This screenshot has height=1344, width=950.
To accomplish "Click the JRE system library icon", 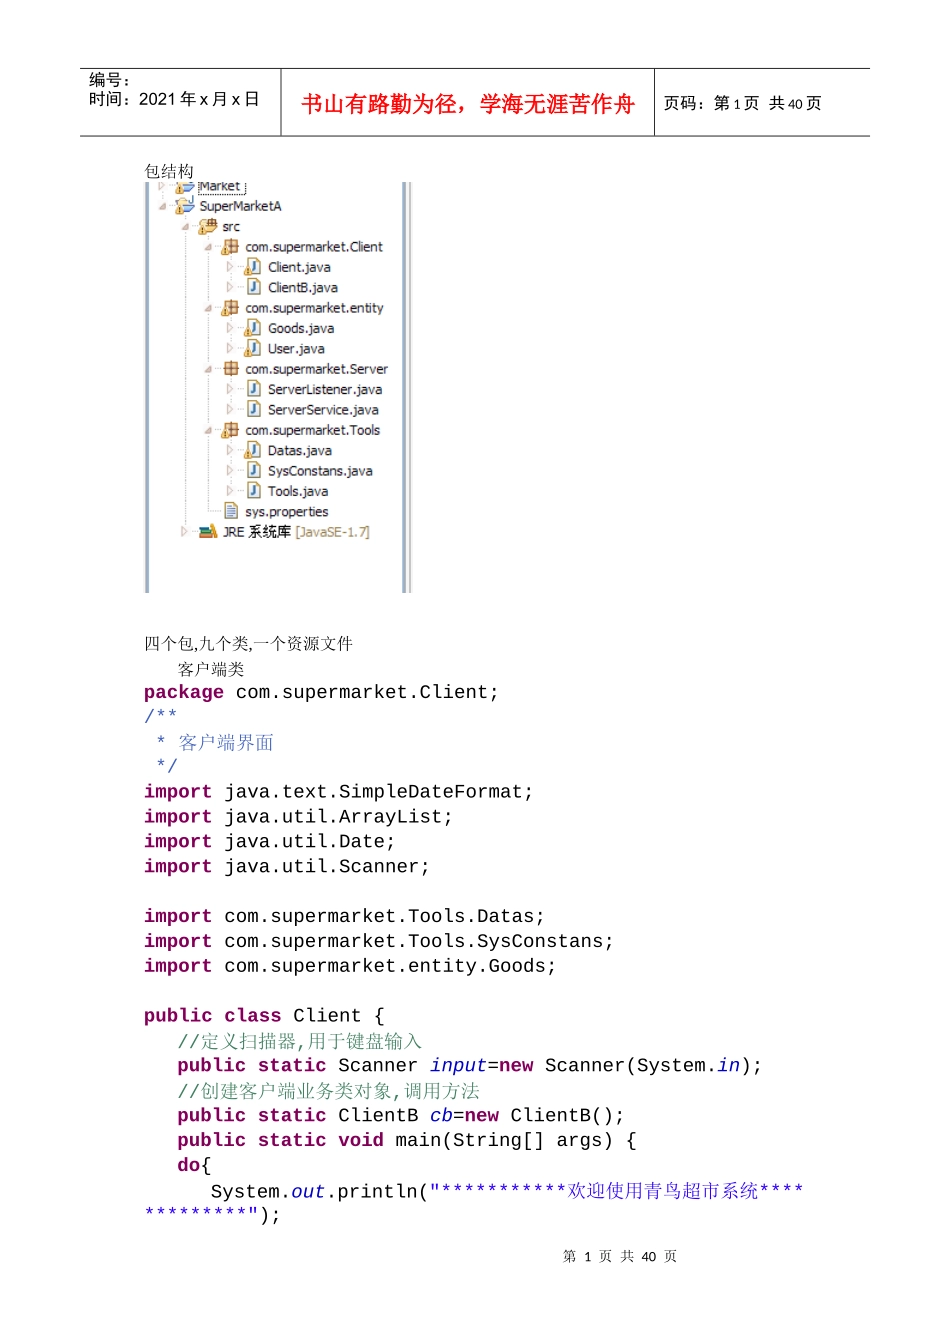I will pyautogui.click(x=208, y=532).
